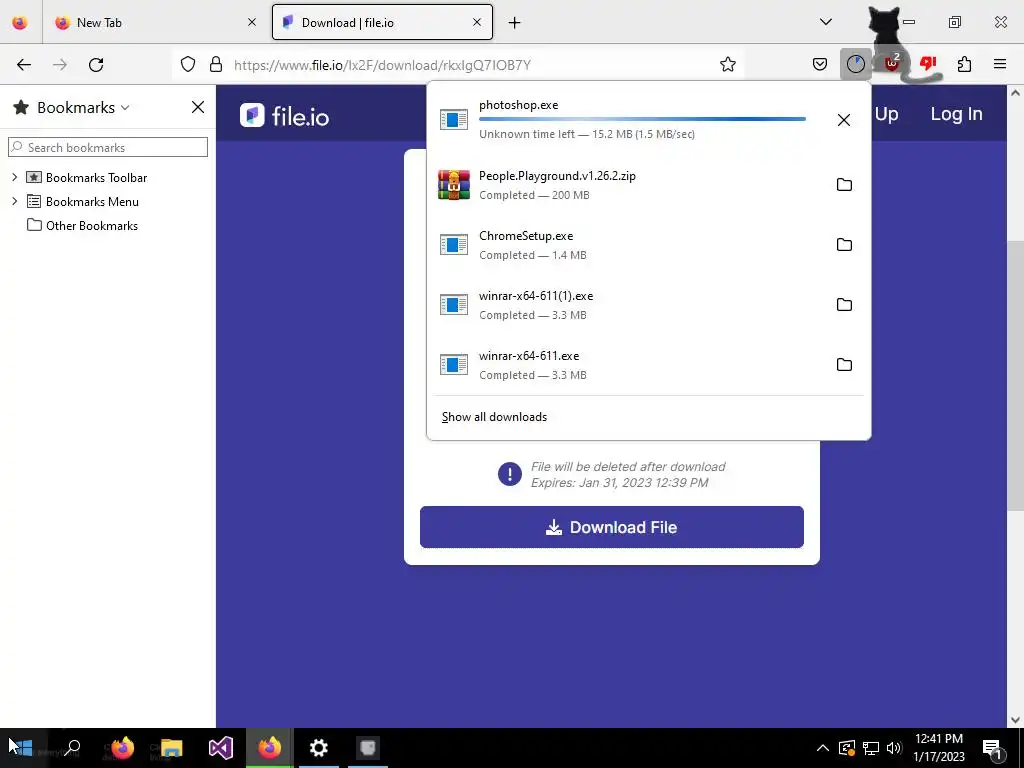The image size is (1024, 768).
Task: Open Windows taskbar search
Action: pyautogui.click(x=72, y=748)
